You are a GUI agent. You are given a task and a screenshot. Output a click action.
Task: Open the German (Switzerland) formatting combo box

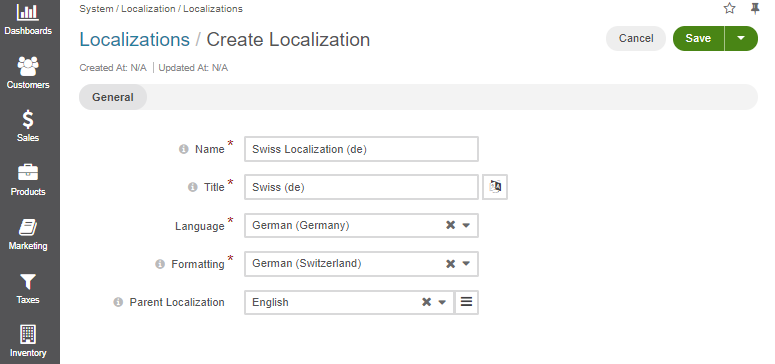point(361,264)
